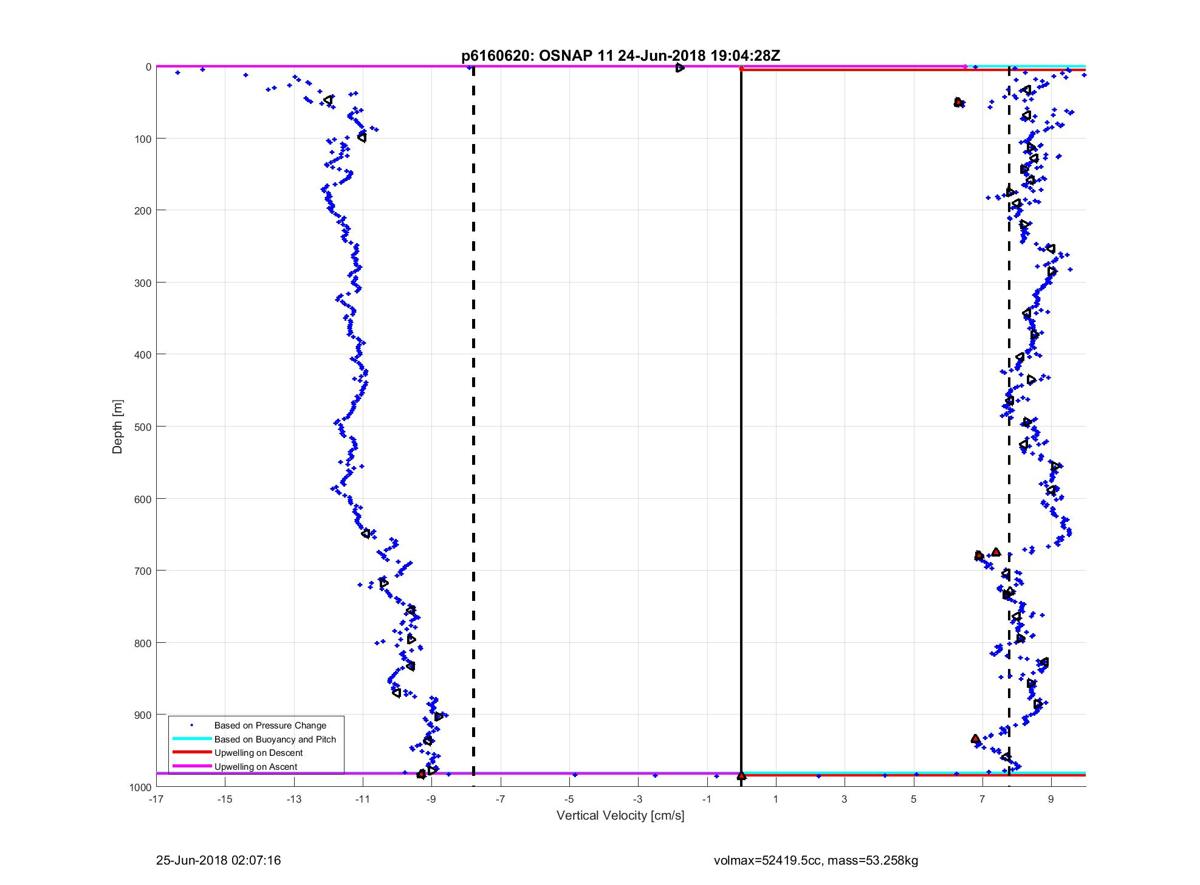
Task: Click the positive '1' x-axis tick label
Action: (x=776, y=800)
